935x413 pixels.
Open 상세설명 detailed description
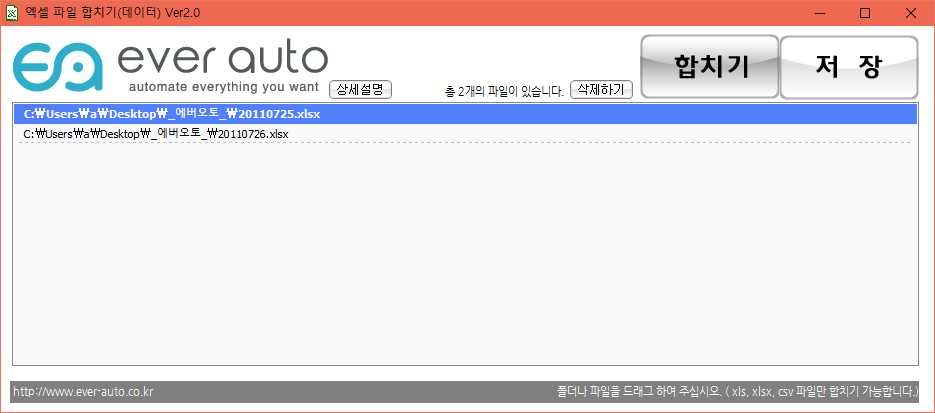coord(360,90)
